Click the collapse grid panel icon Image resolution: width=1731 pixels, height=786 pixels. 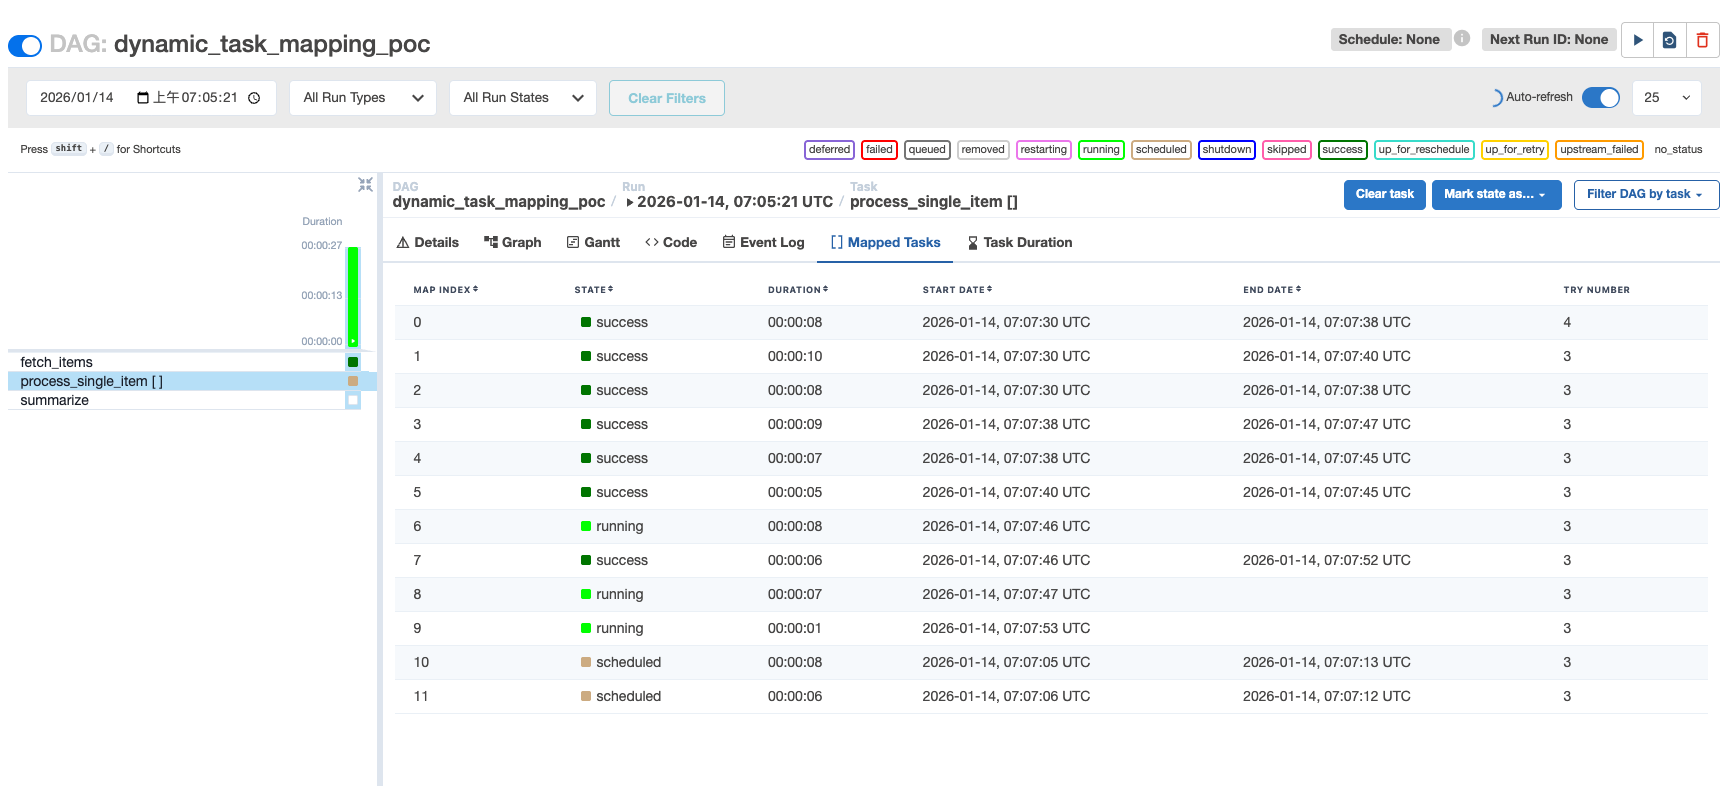click(365, 185)
